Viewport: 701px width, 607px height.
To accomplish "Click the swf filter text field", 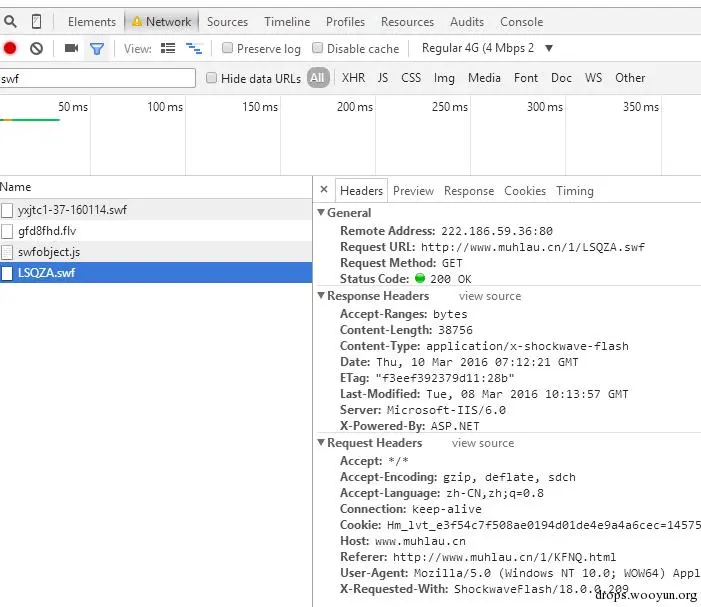I will tap(97, 78).
